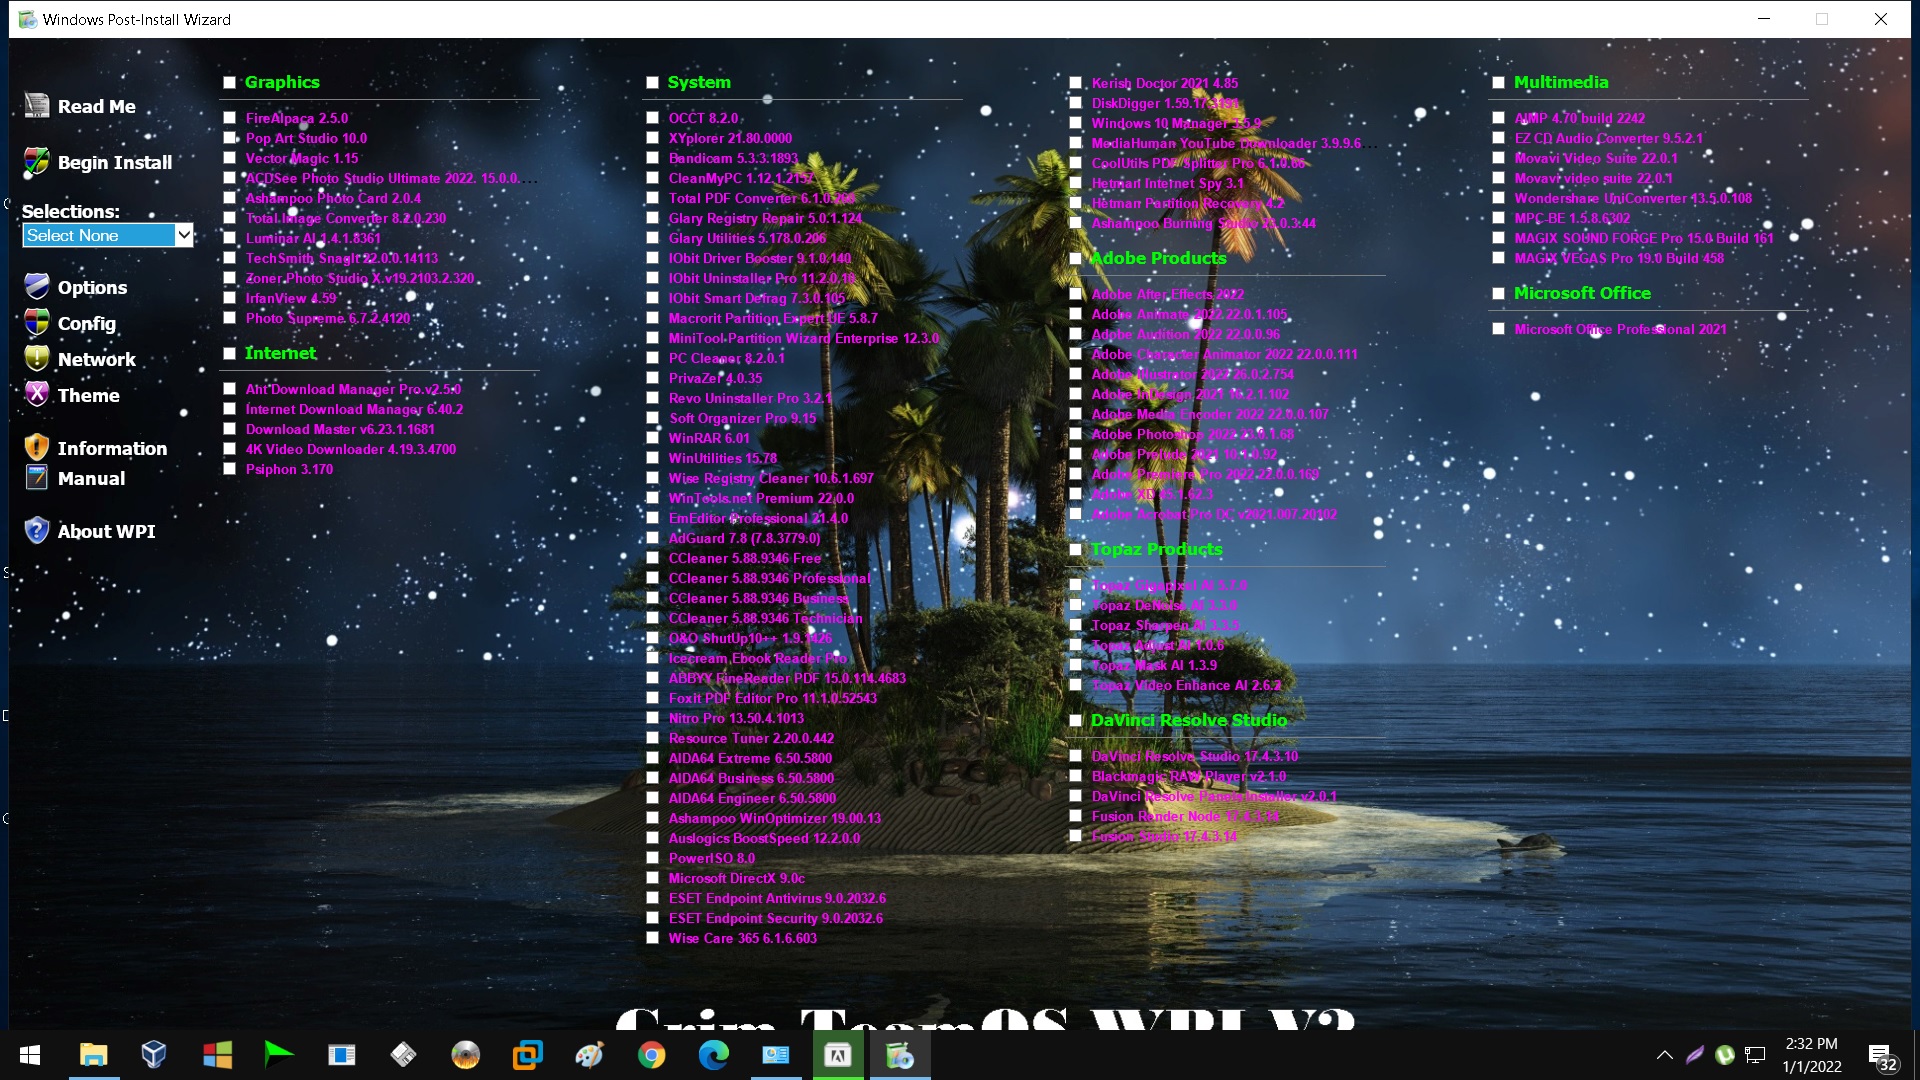Select Wise Care 365 6.1.6.603 entry
1920x1080 pixels.
coord(742,938)
